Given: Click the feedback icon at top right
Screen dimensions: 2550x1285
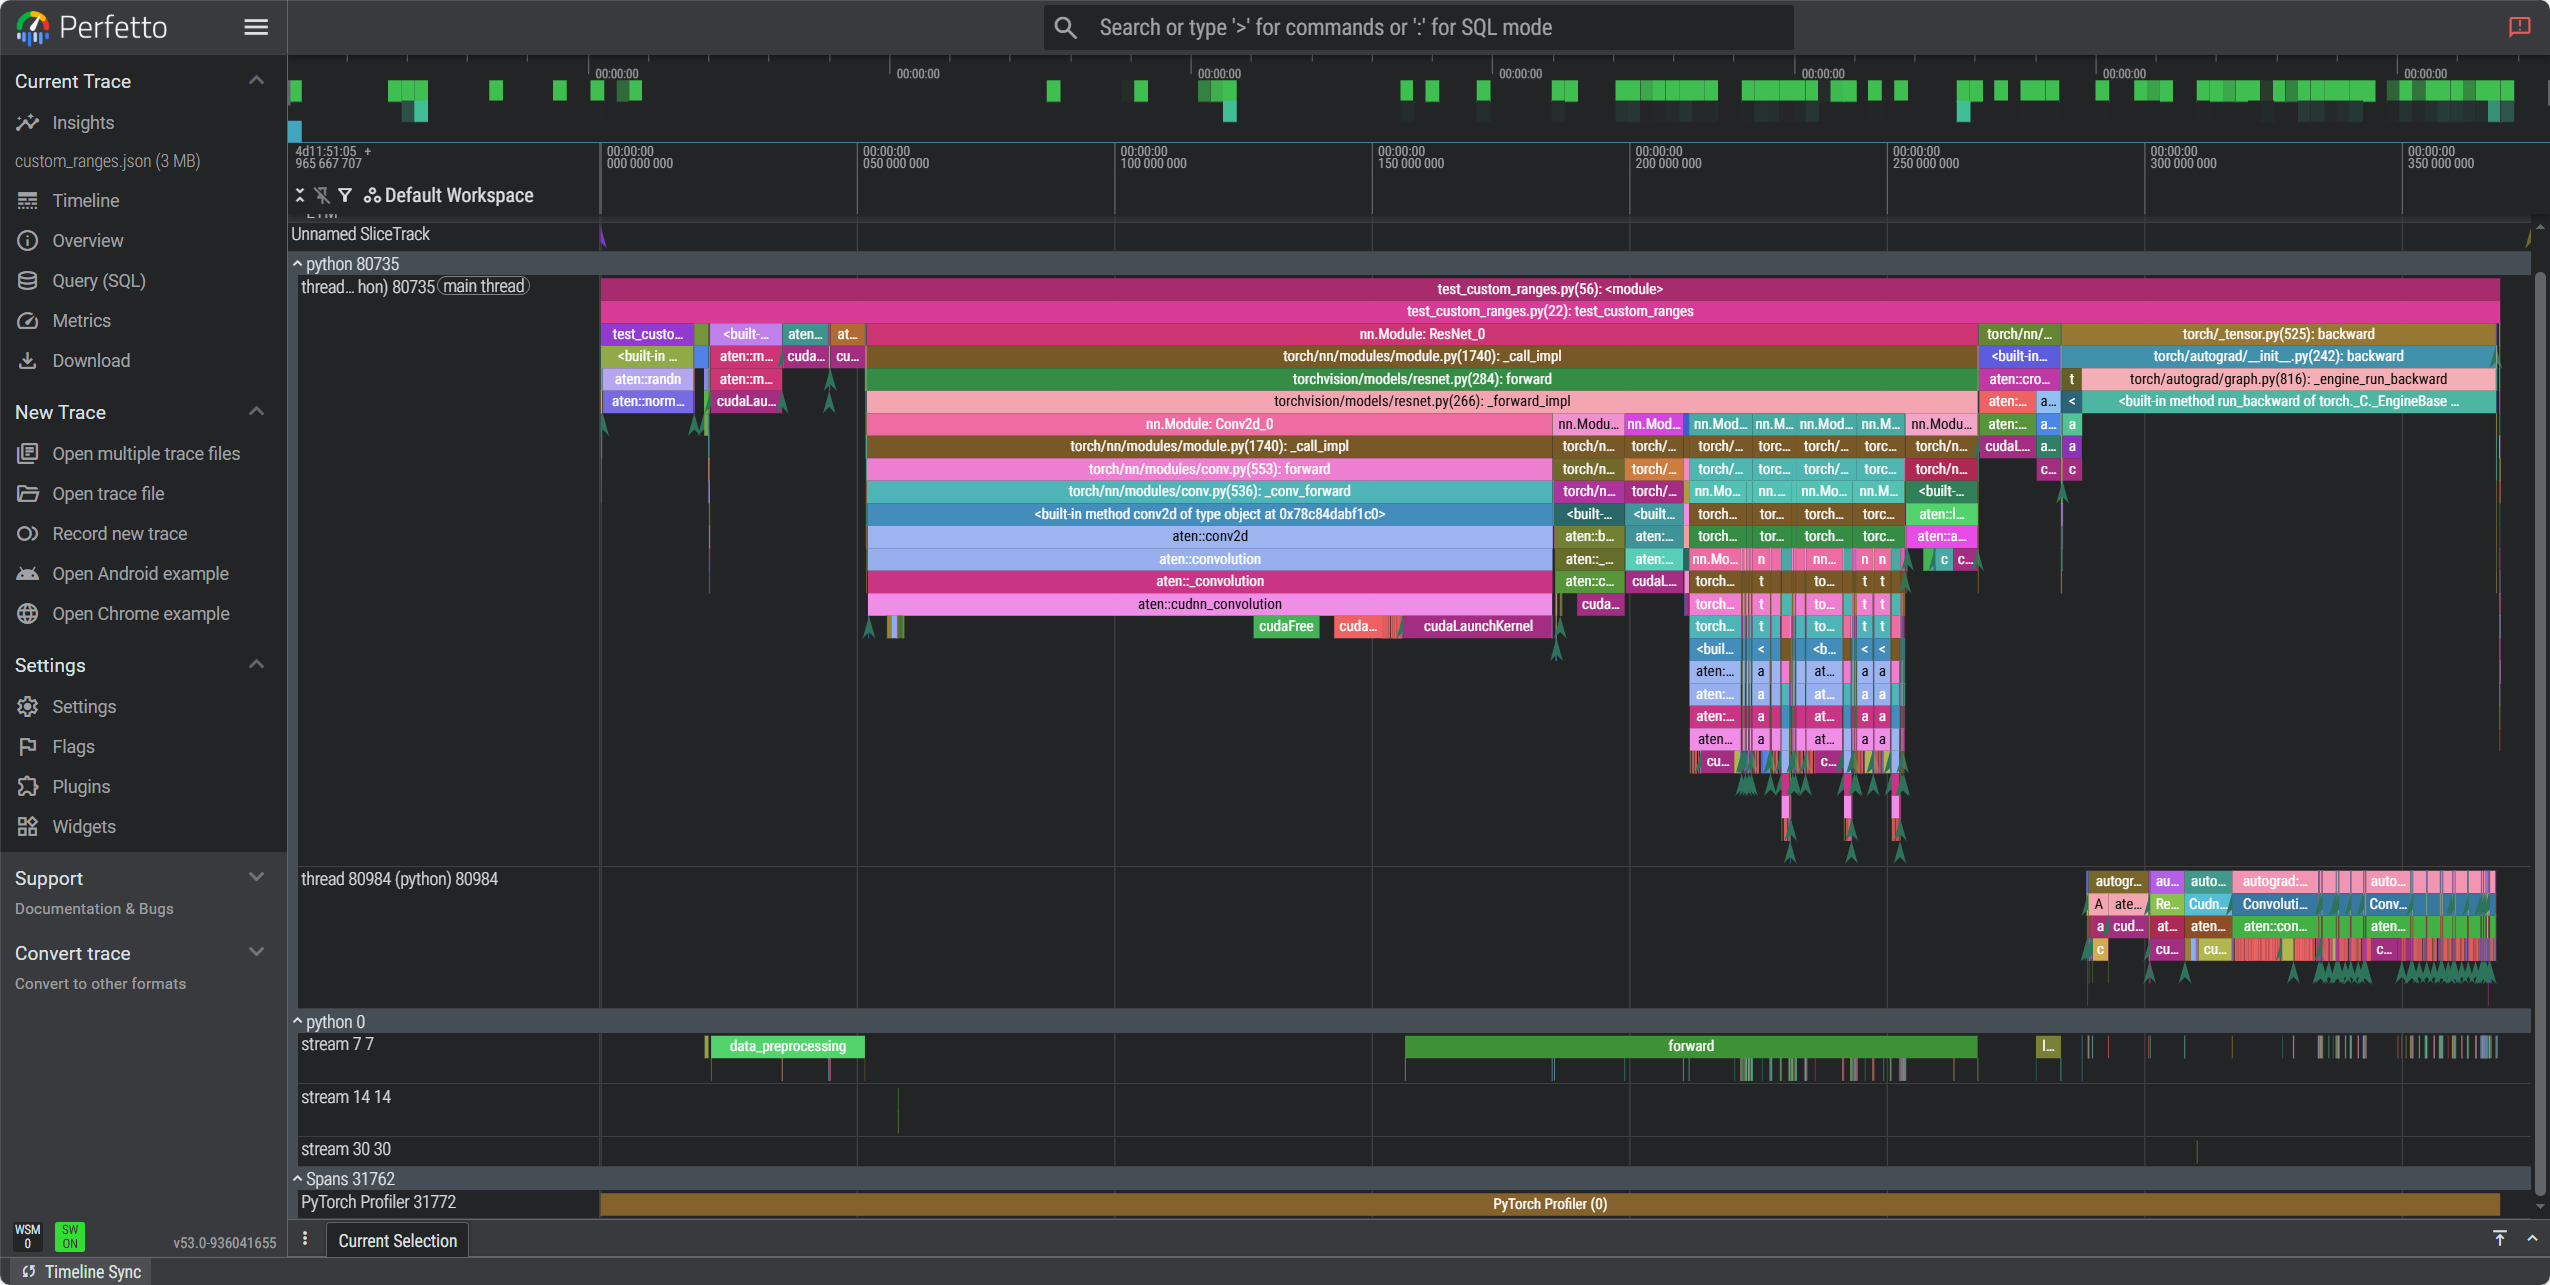Looking at the screenshot, I should coord(2519,27).
